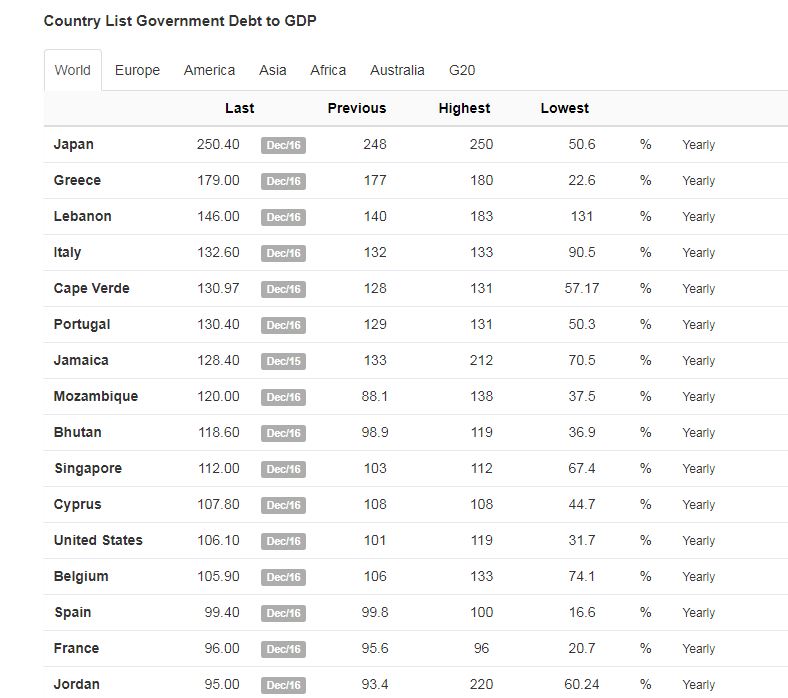Open the Cape Verde link
788x698 pixels.
click(x=92, y=288)
